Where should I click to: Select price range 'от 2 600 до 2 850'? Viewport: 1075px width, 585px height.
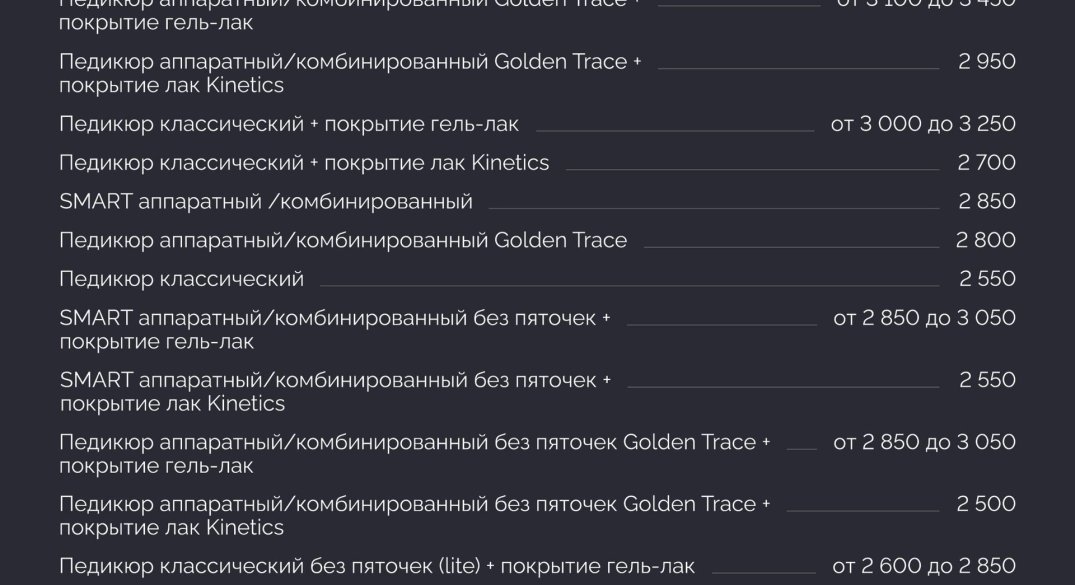[x=923, y=566]
